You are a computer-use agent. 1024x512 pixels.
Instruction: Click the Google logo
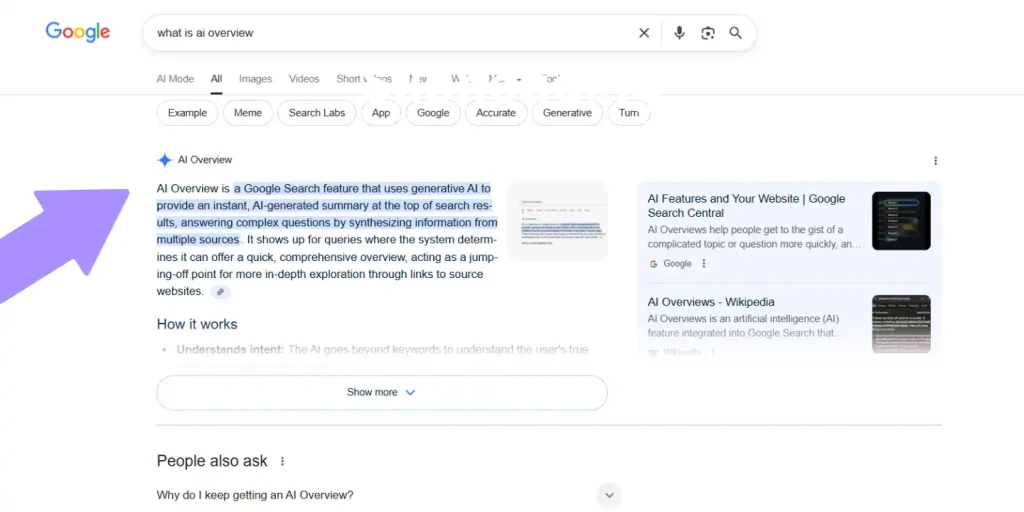click(x=78, y=31)
